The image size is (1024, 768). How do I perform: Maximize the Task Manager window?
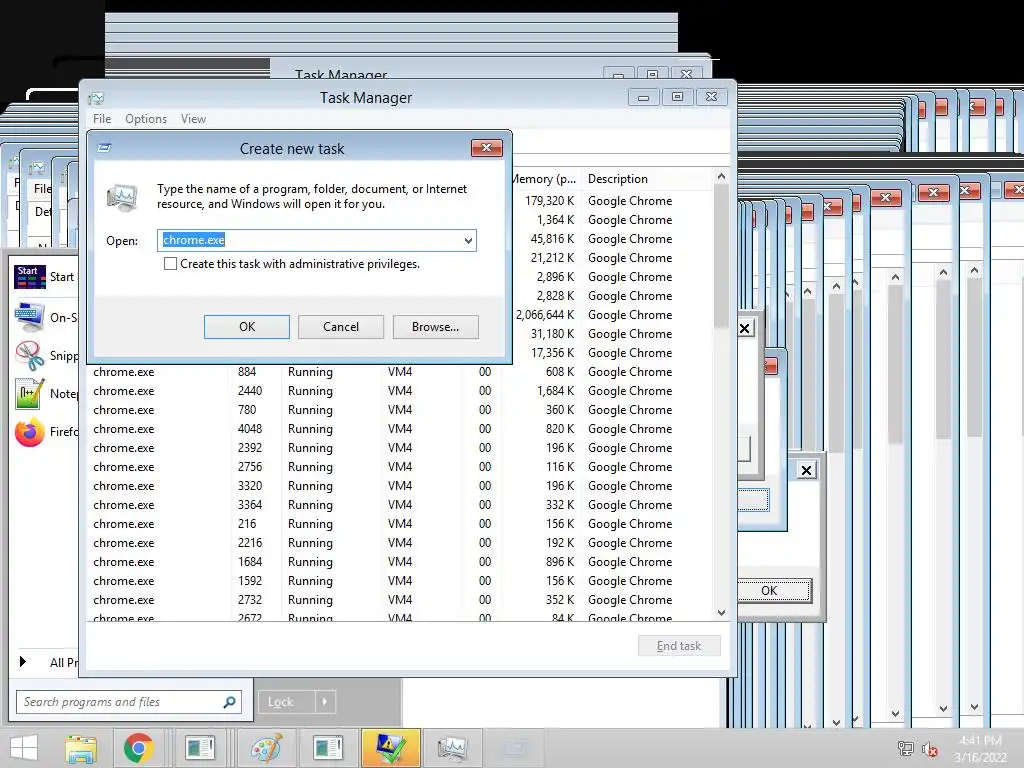click(677, 97)
